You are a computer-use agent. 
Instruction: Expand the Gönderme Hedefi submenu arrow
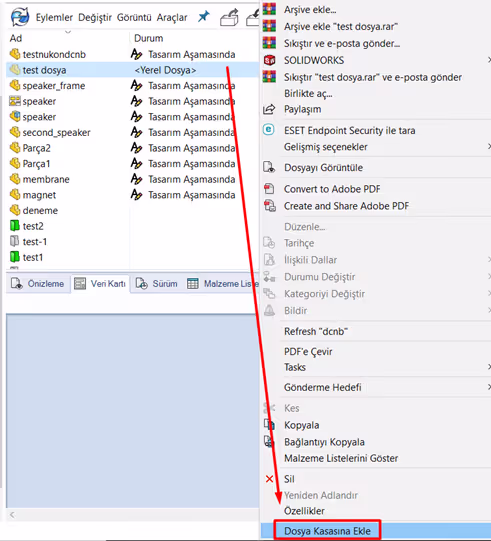488,387
